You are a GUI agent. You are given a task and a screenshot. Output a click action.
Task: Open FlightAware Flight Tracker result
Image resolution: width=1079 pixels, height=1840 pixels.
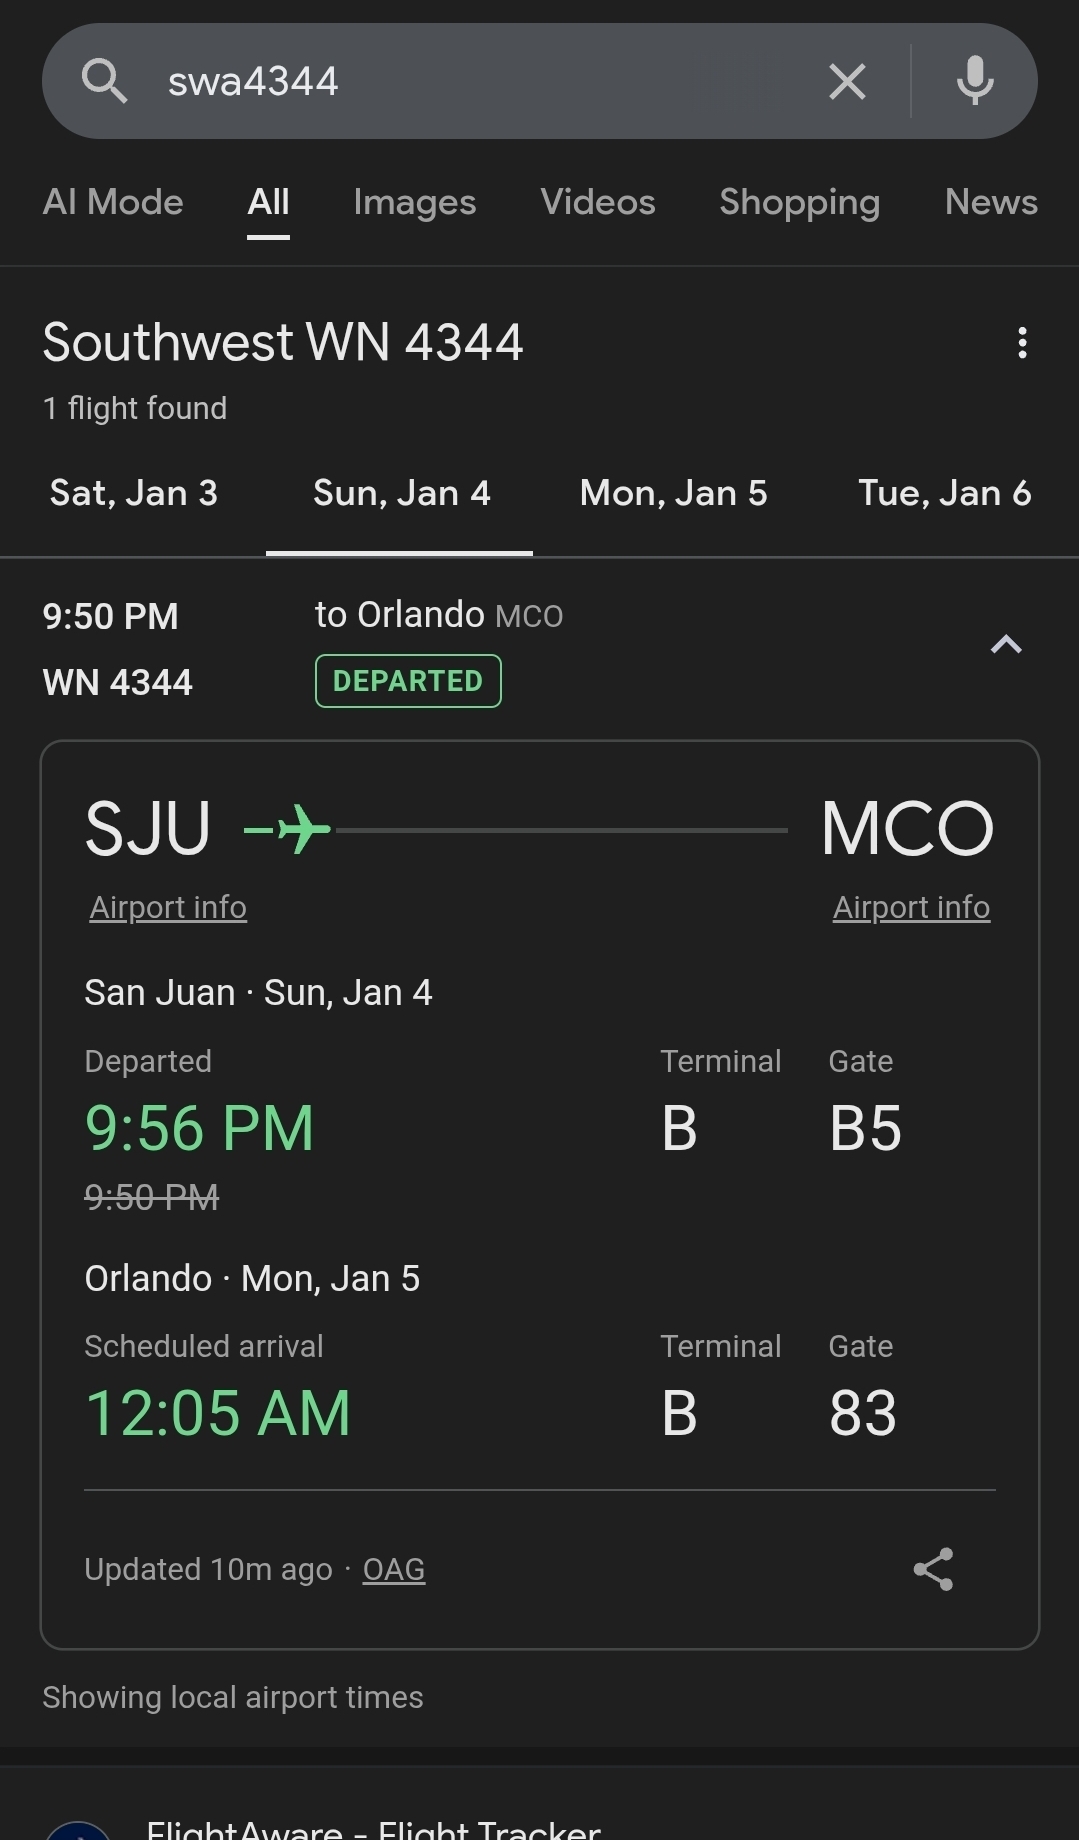click(x=373, y=1828)
